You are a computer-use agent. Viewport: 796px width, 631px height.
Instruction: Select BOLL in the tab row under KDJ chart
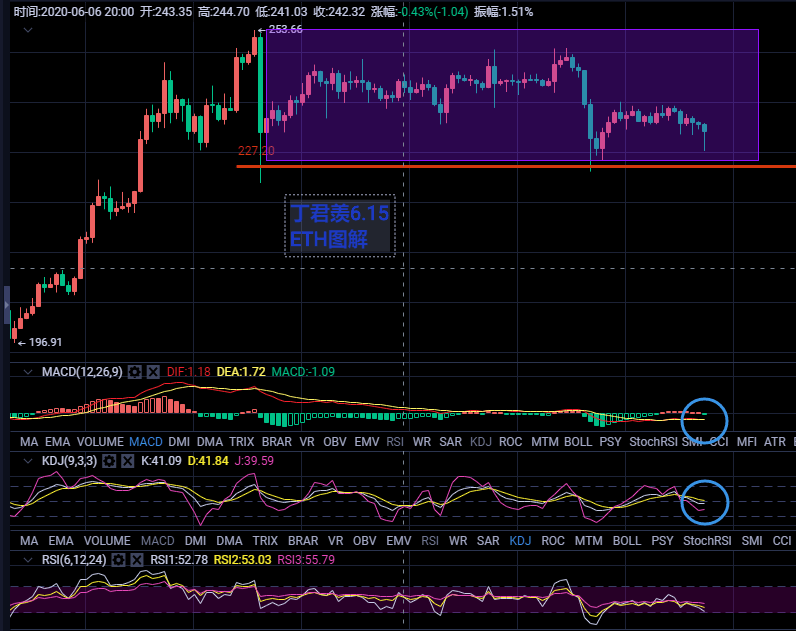coord(627,540)
